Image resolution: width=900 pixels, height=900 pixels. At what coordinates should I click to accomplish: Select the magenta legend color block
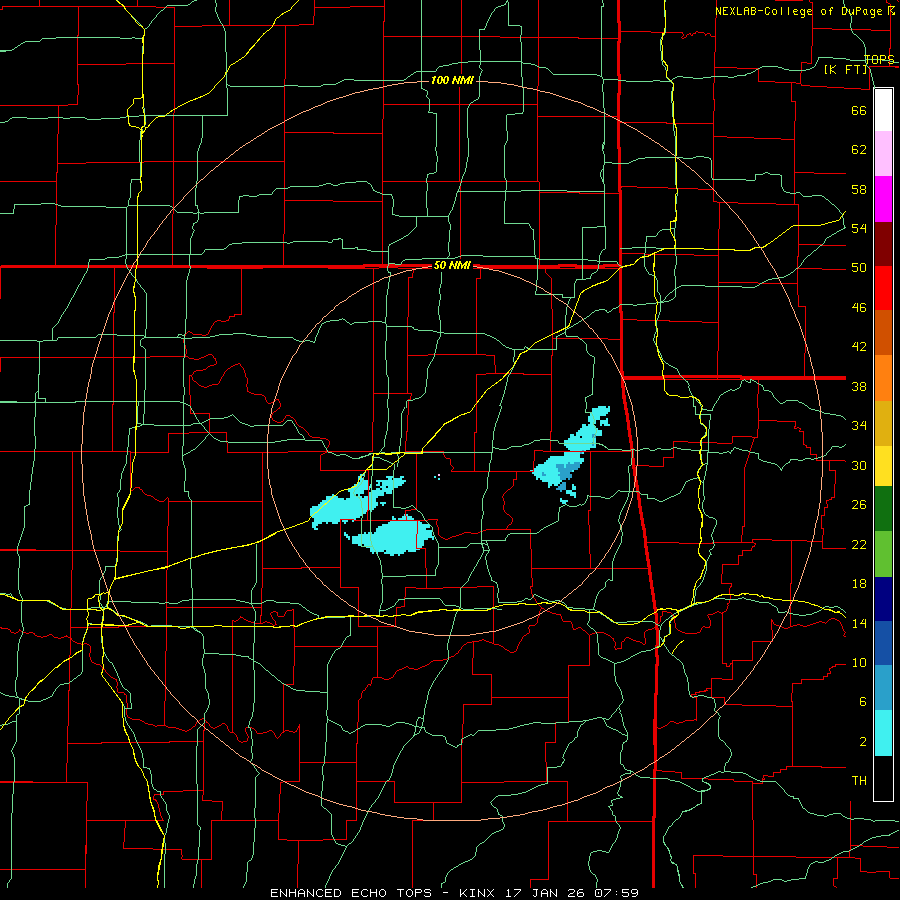pyautogui.click(x=883, y=199)
